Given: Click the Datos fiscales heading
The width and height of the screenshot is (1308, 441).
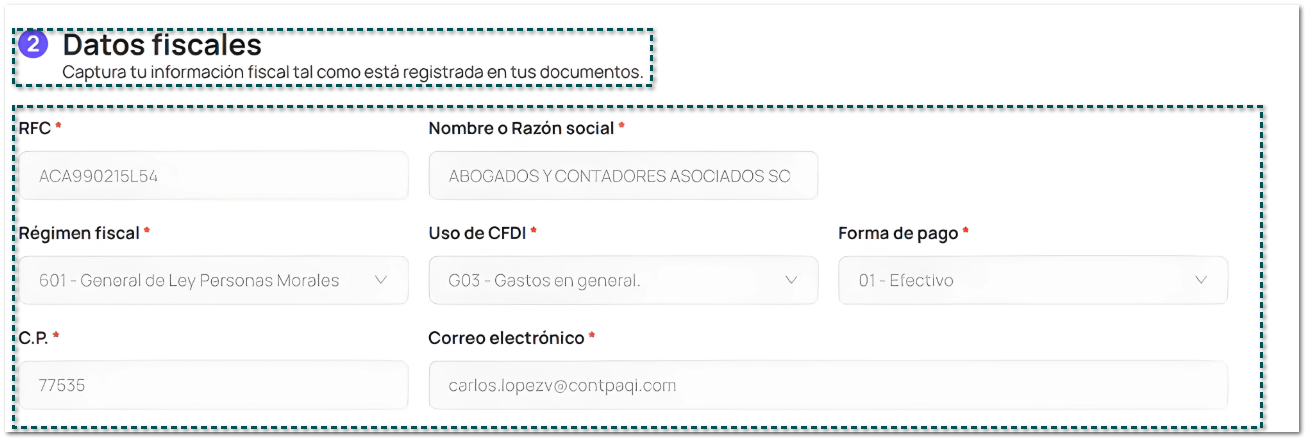Looking at the screenshot, I should click(x=162, y=45).
